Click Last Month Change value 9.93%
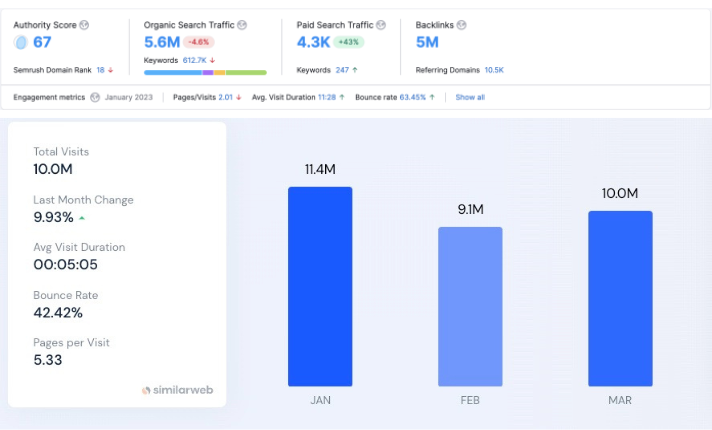712x430 pixels. 53,217
